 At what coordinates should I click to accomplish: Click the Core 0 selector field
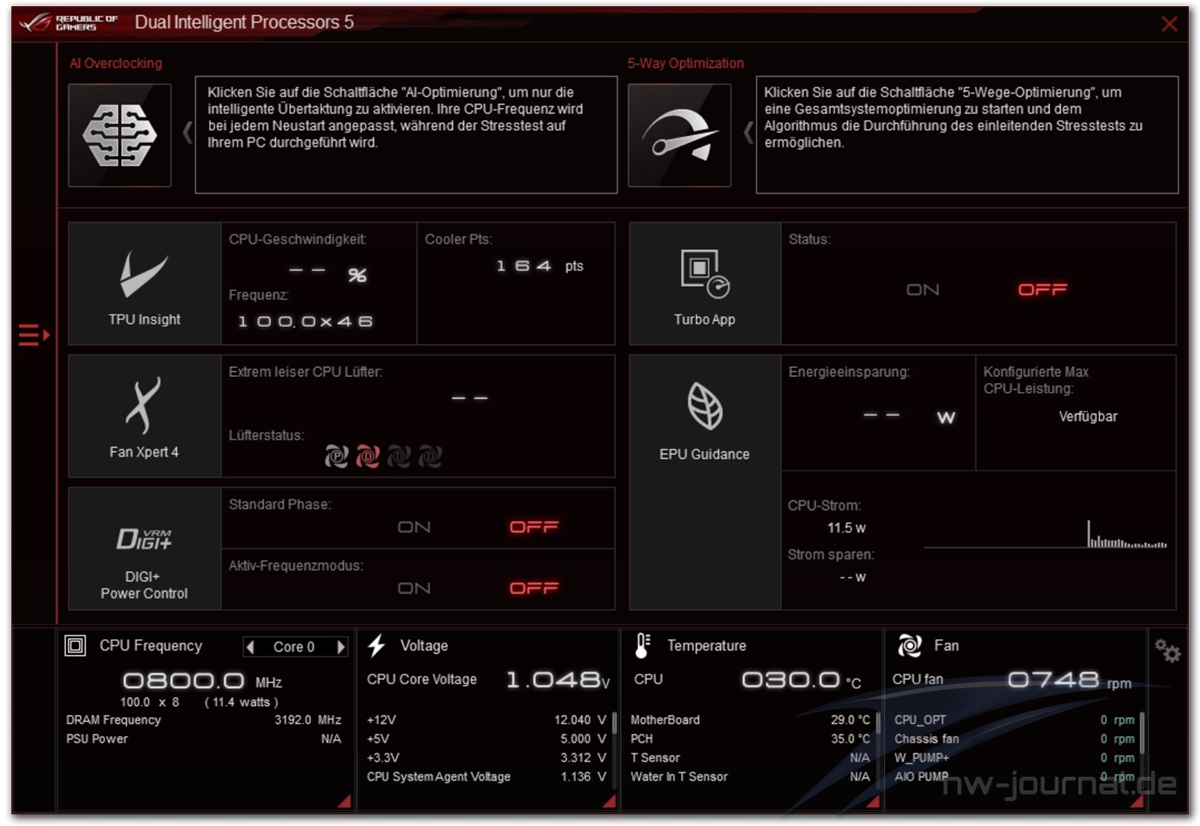pyautogui.click(x=295, y=647)
